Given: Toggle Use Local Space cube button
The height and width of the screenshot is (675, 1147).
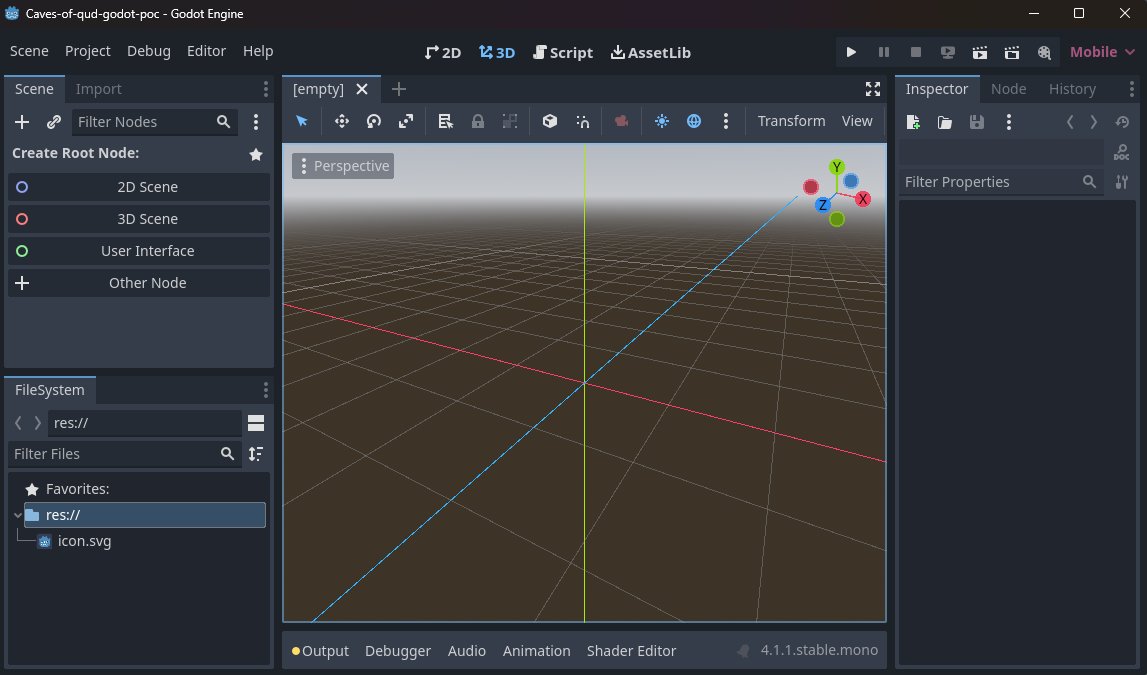Looking at the screenshot, I should 549,121.
